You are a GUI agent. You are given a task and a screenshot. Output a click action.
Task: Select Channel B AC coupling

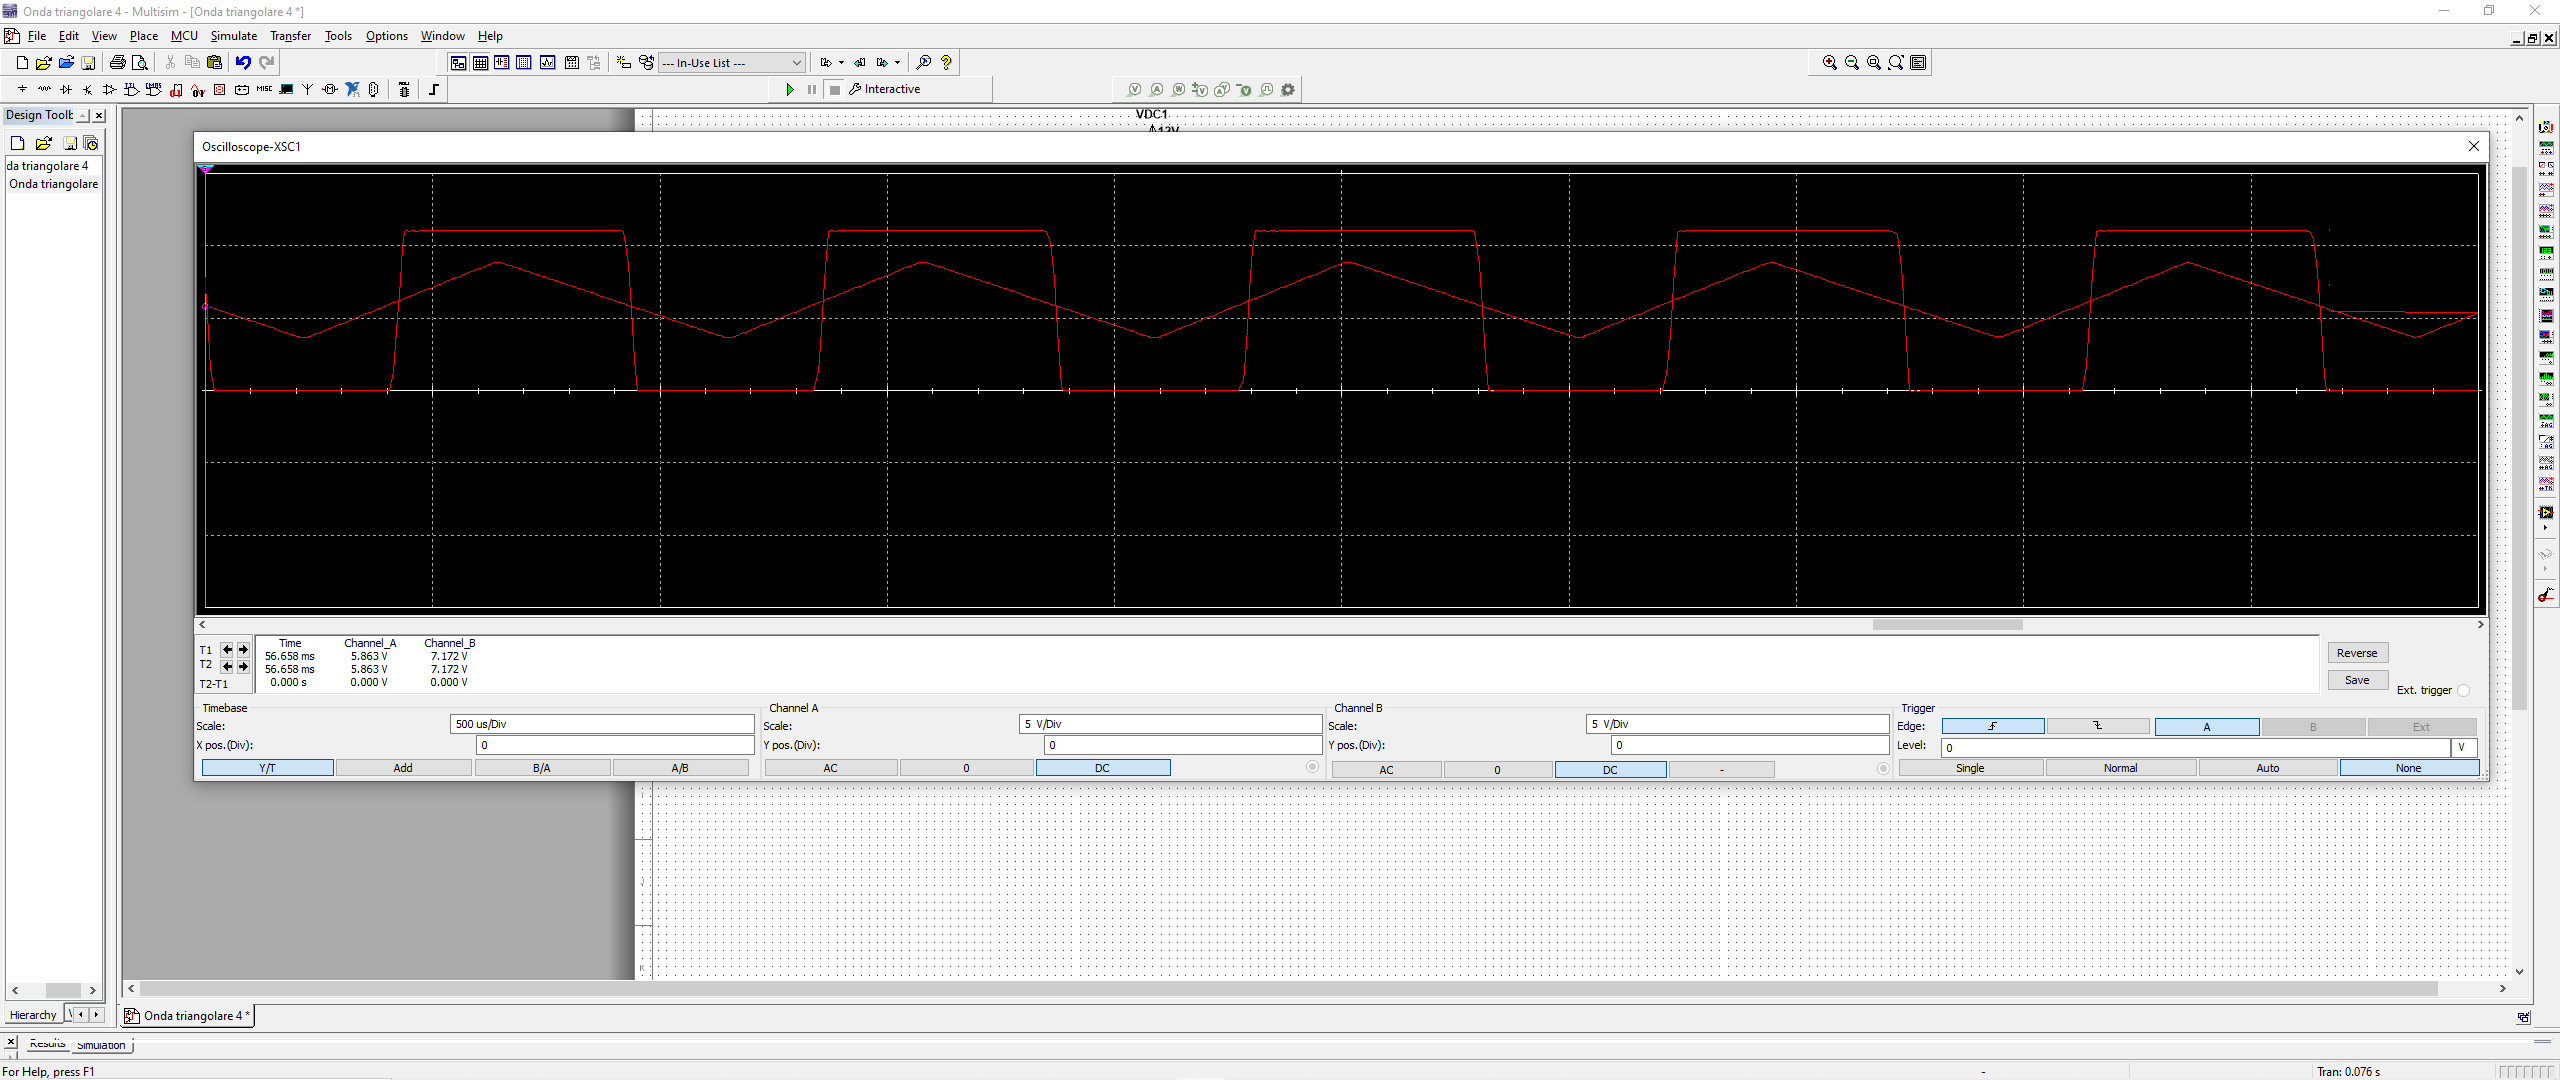tap(1386, 770)
